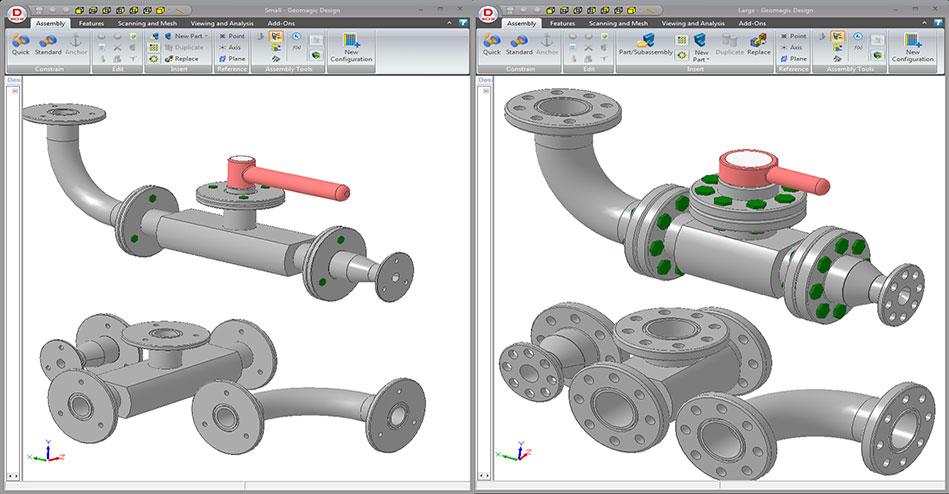949x494 pixels.
Task: Click New Configuration in Large window
Action: (912, 48)
